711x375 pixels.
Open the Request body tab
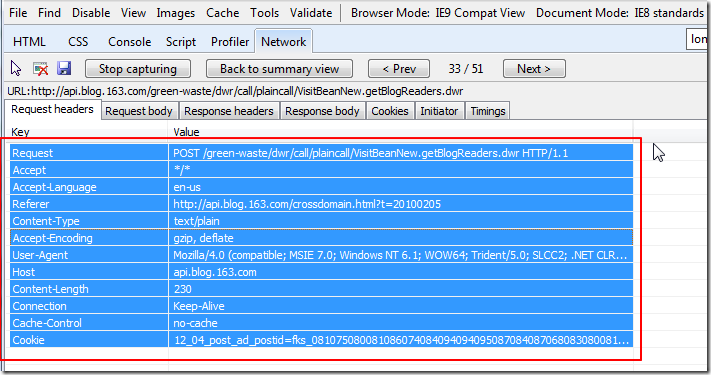click(139, 111)
